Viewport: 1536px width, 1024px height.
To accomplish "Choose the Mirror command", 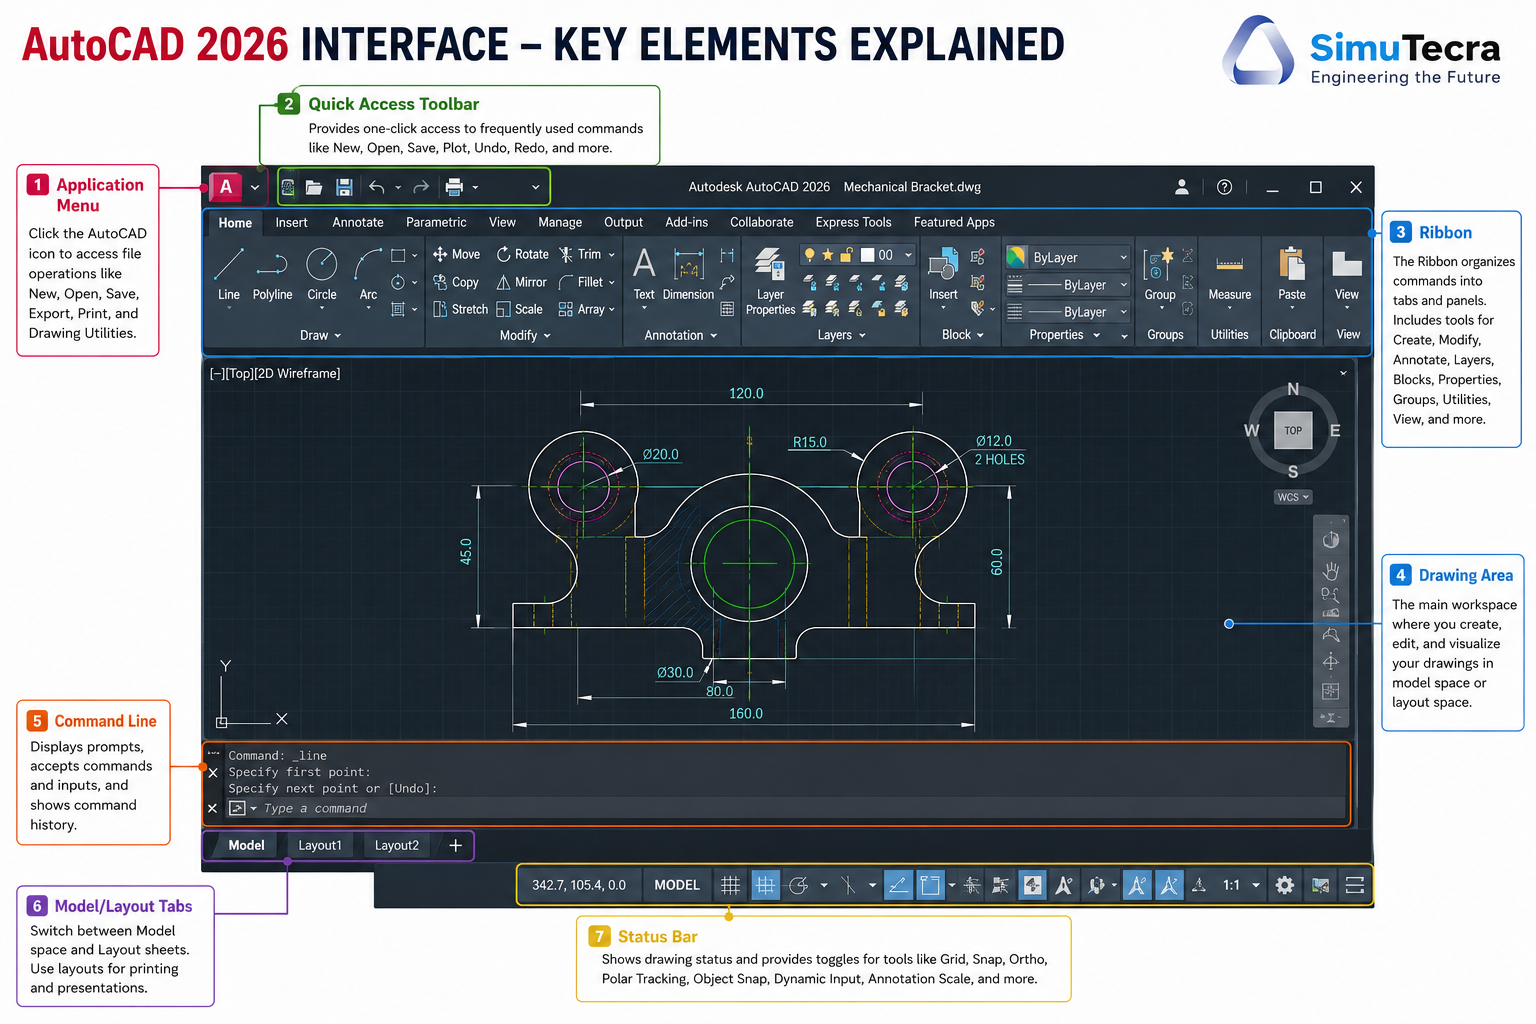I will pos(522,282).
